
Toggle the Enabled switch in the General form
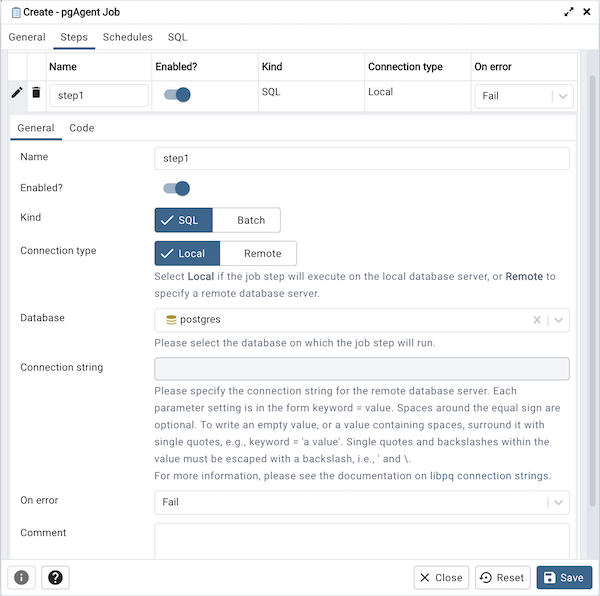click(177, 188)
